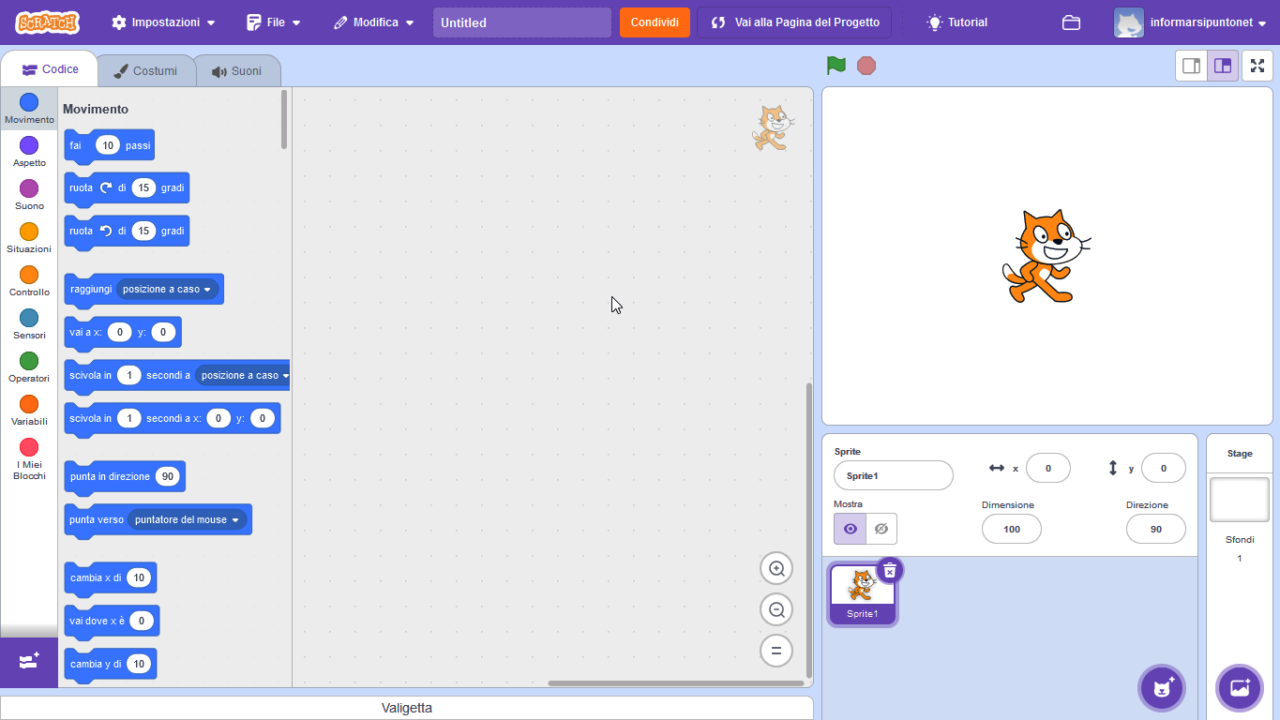Image resolution: width=1280 pixels, height=720 pixels.
Task: Click the clockwise ruota 15 gradi block
Action: [x=126, y=189]
